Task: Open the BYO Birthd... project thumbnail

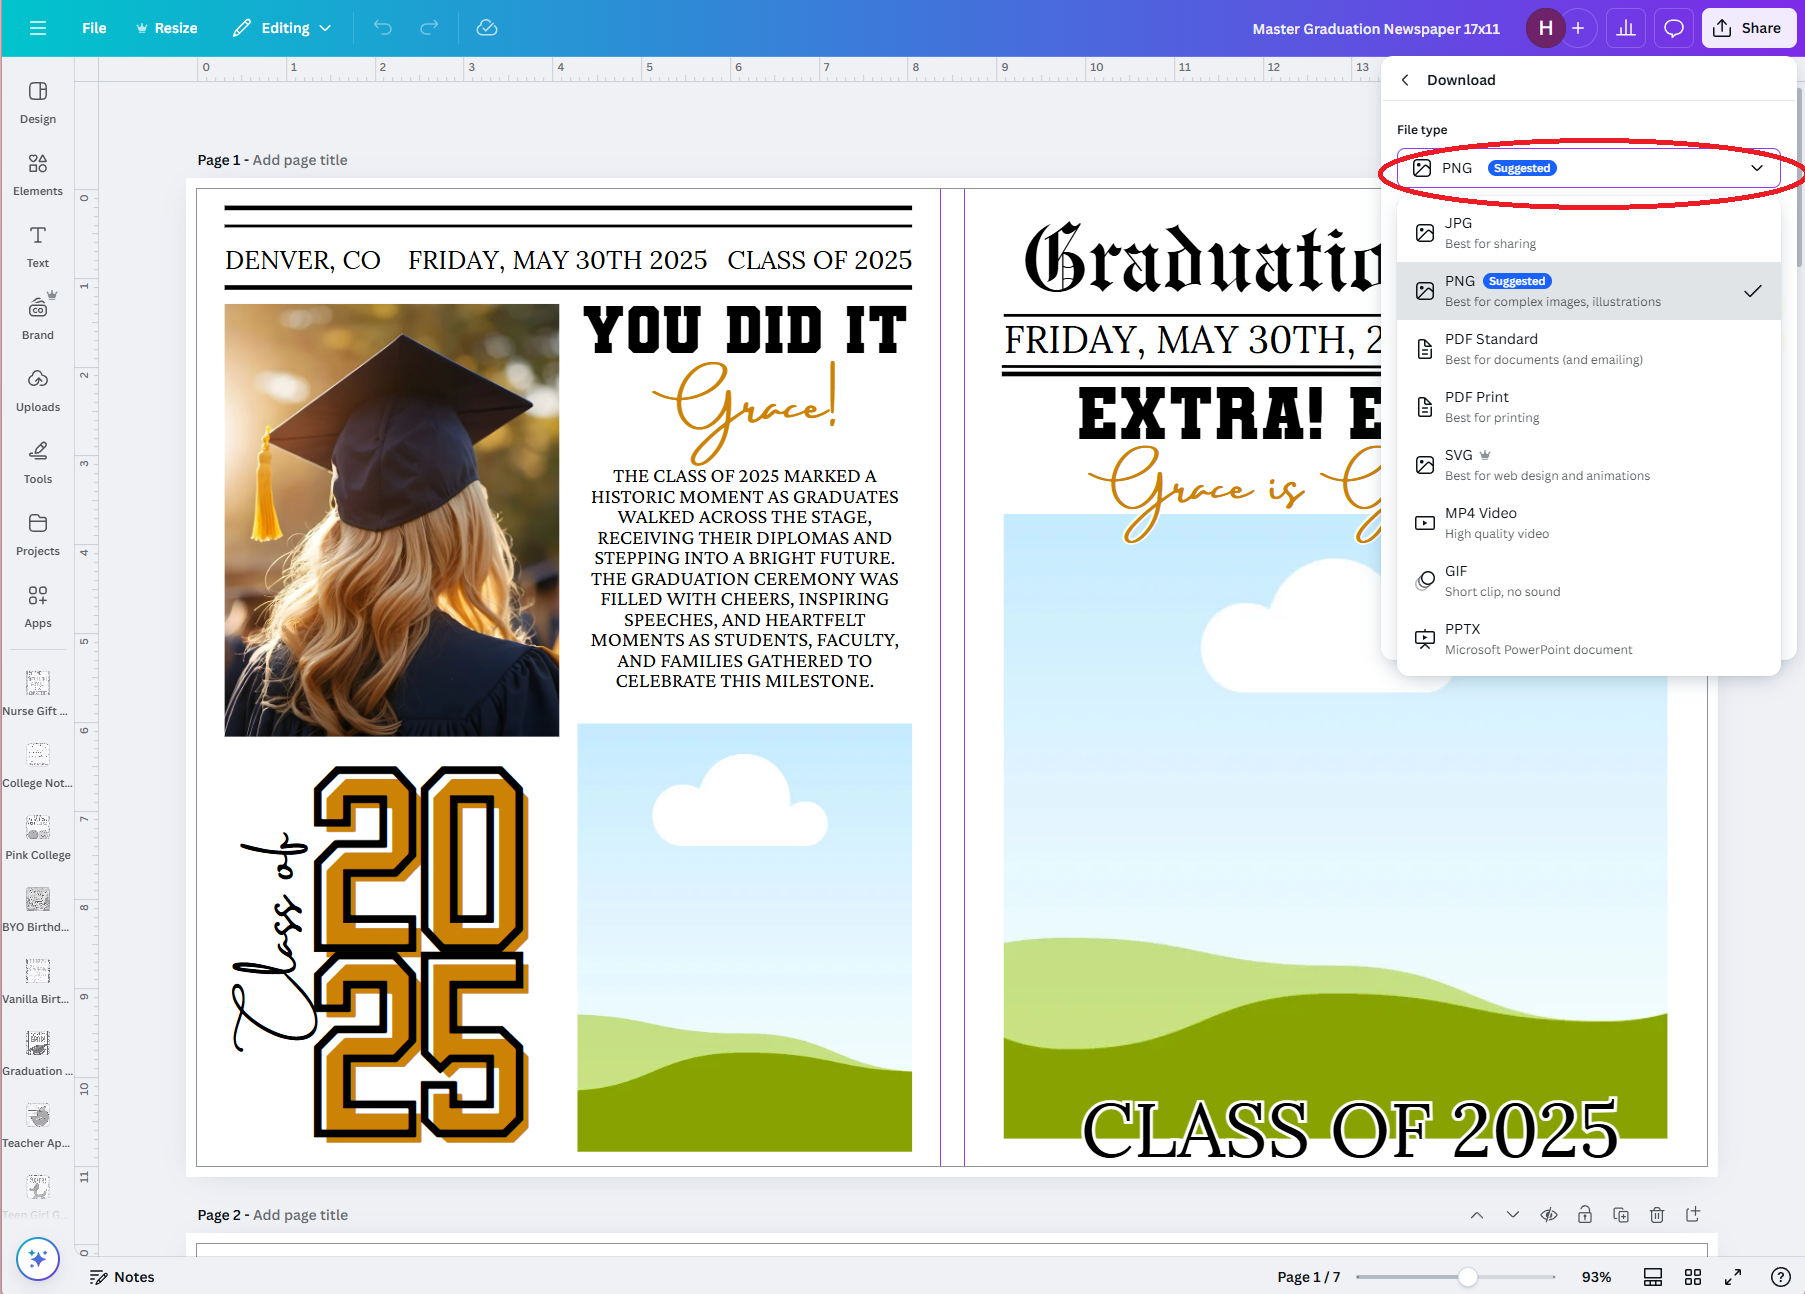Action: (x=38, y=909)
